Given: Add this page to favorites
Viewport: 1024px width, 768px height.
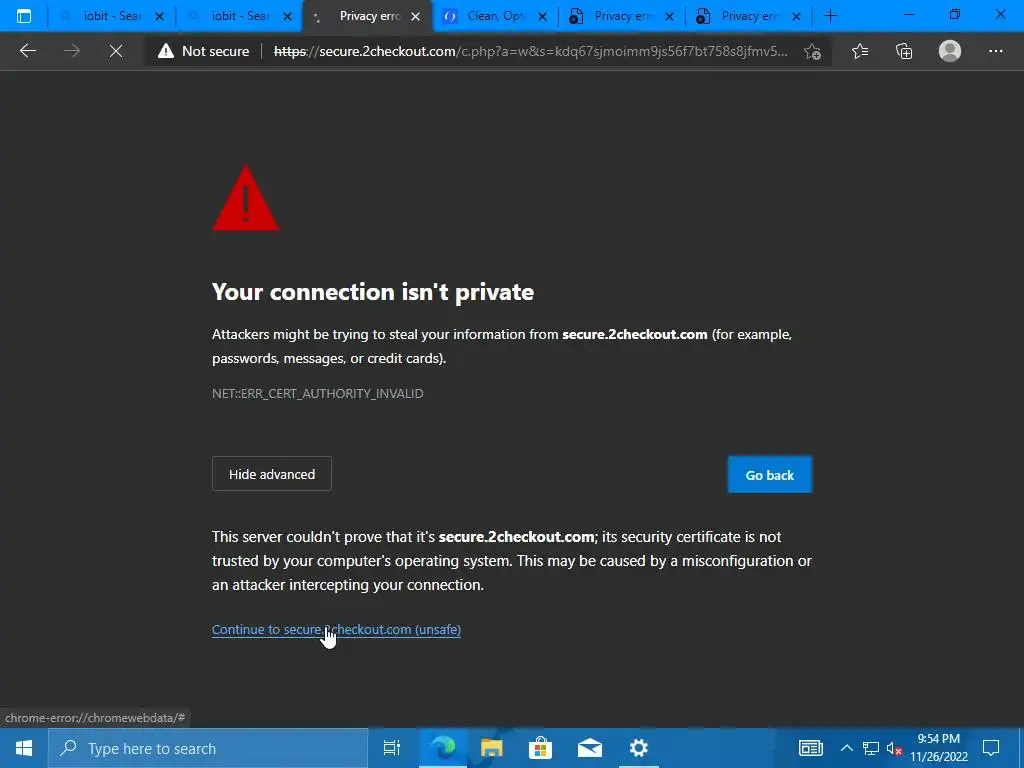Looking at the screenshot, I should coord(812,51).
